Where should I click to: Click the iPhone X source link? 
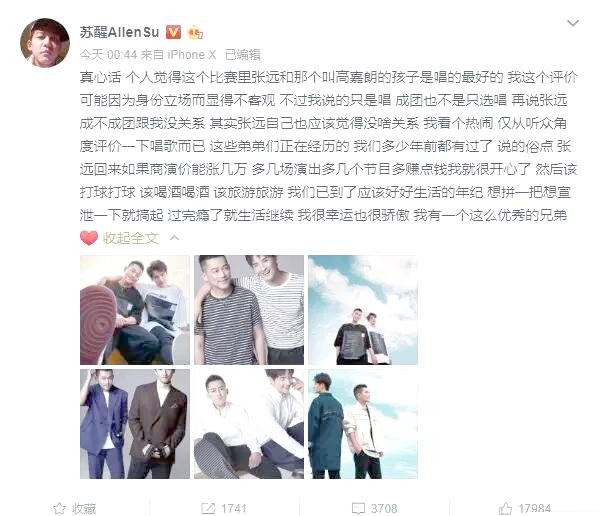(192, 55)
